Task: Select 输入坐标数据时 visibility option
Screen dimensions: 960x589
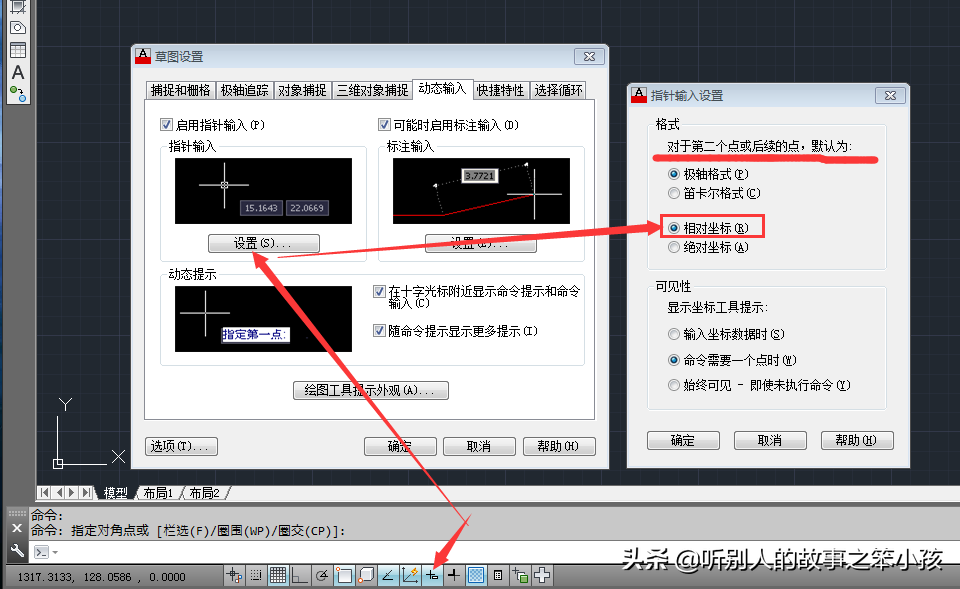Action: (x=674, y=334)
